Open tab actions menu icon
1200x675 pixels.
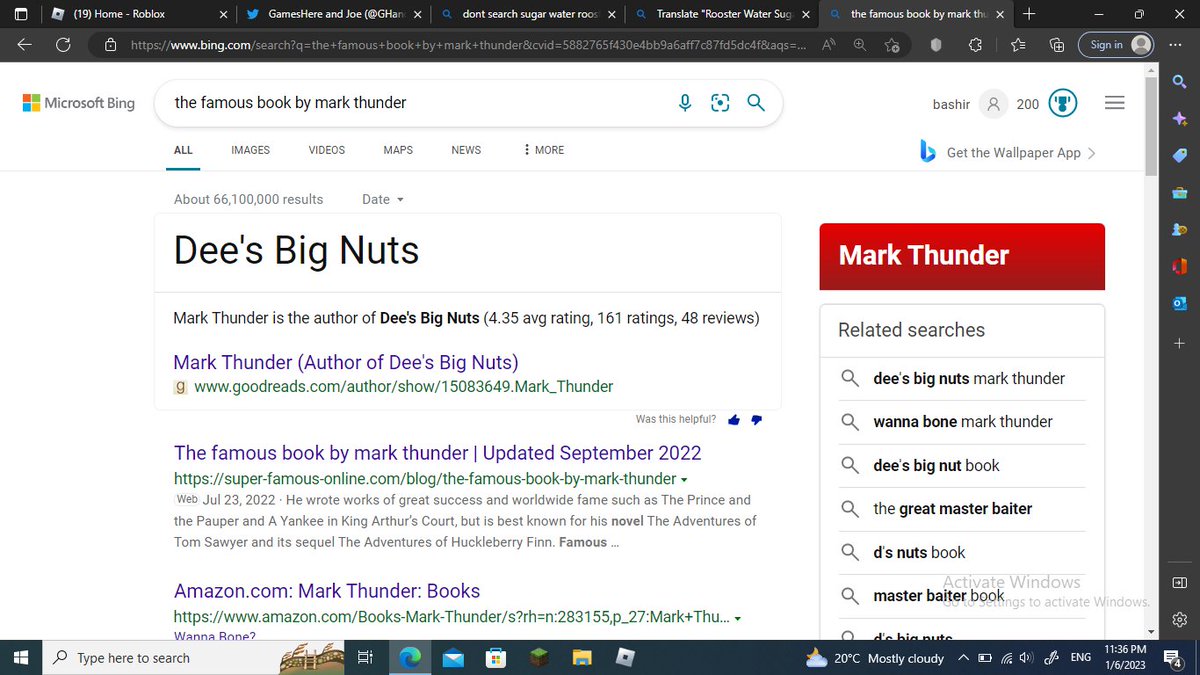click(21, 14)
